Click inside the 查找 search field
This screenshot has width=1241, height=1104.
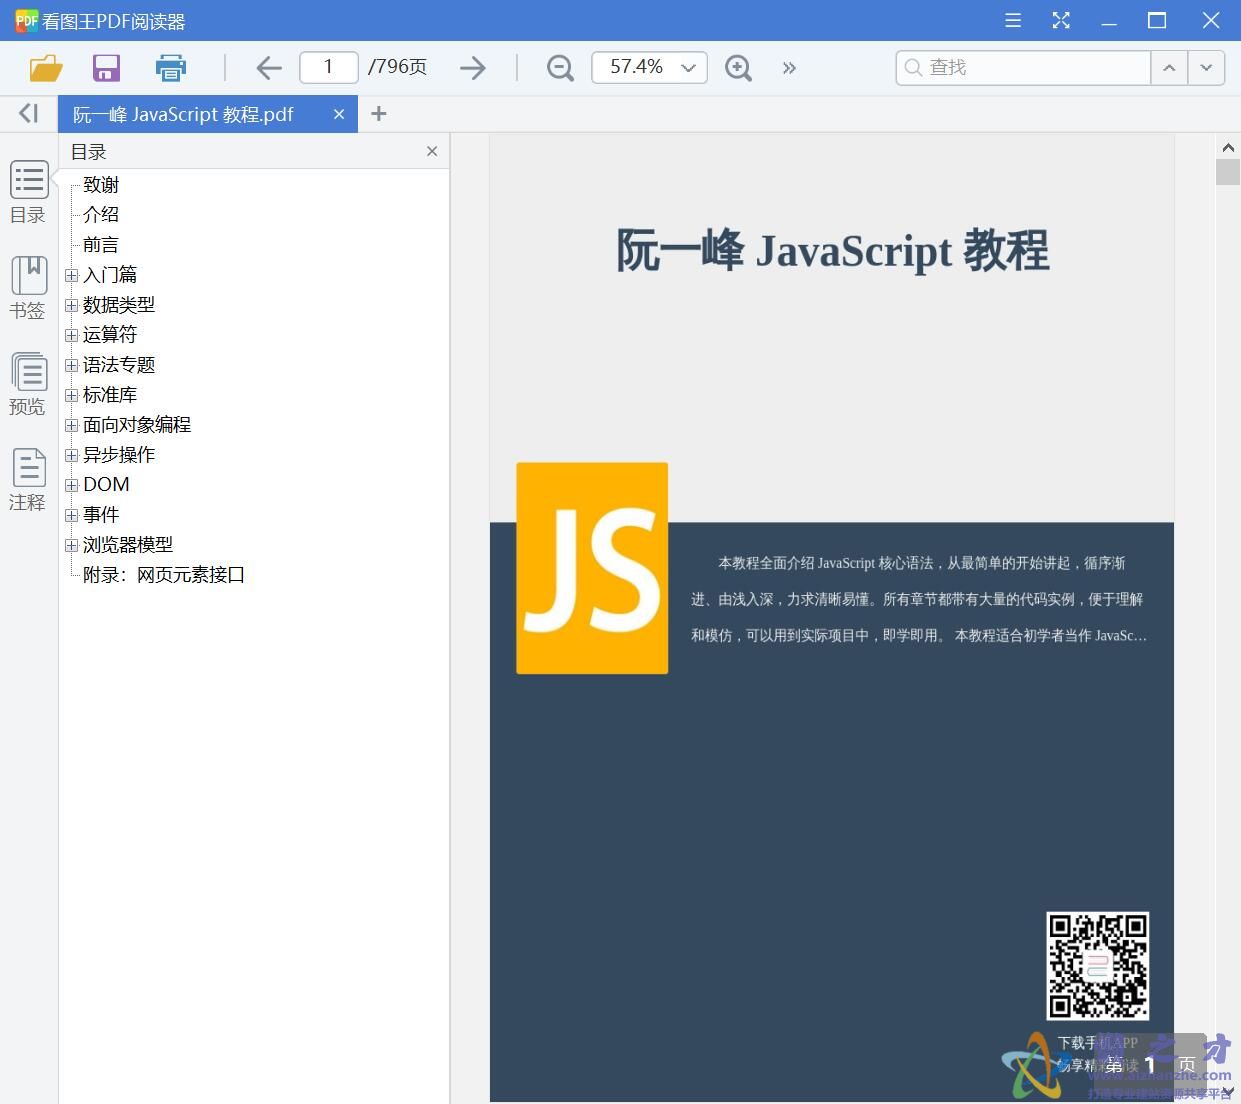coord(1020,67)
